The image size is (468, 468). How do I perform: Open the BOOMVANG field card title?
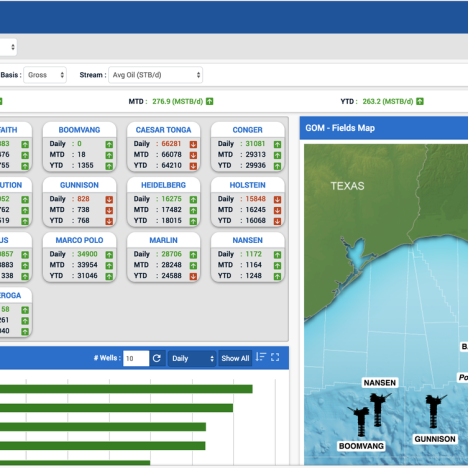click(x=79, y=130)
